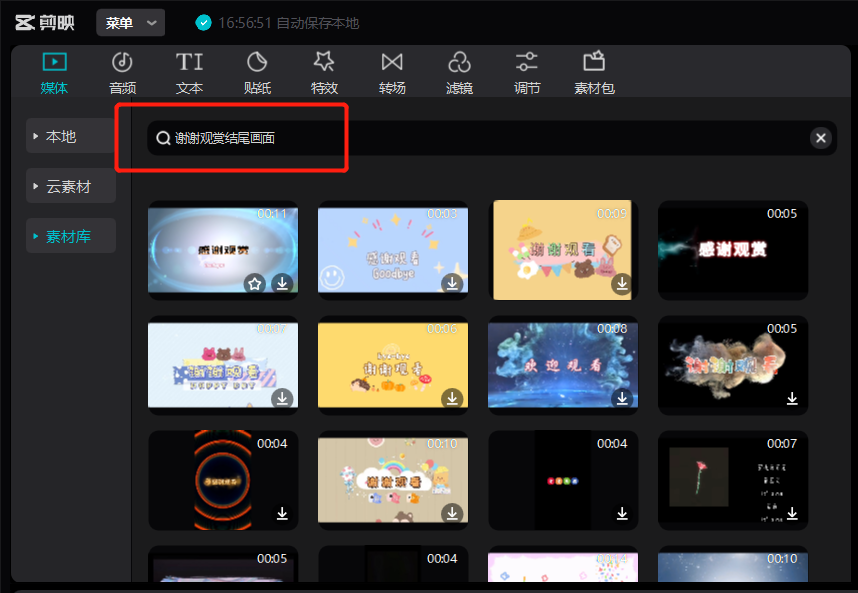Open the 滤镜 filters tab
This screenshot has width=858, height=593.
459,73
